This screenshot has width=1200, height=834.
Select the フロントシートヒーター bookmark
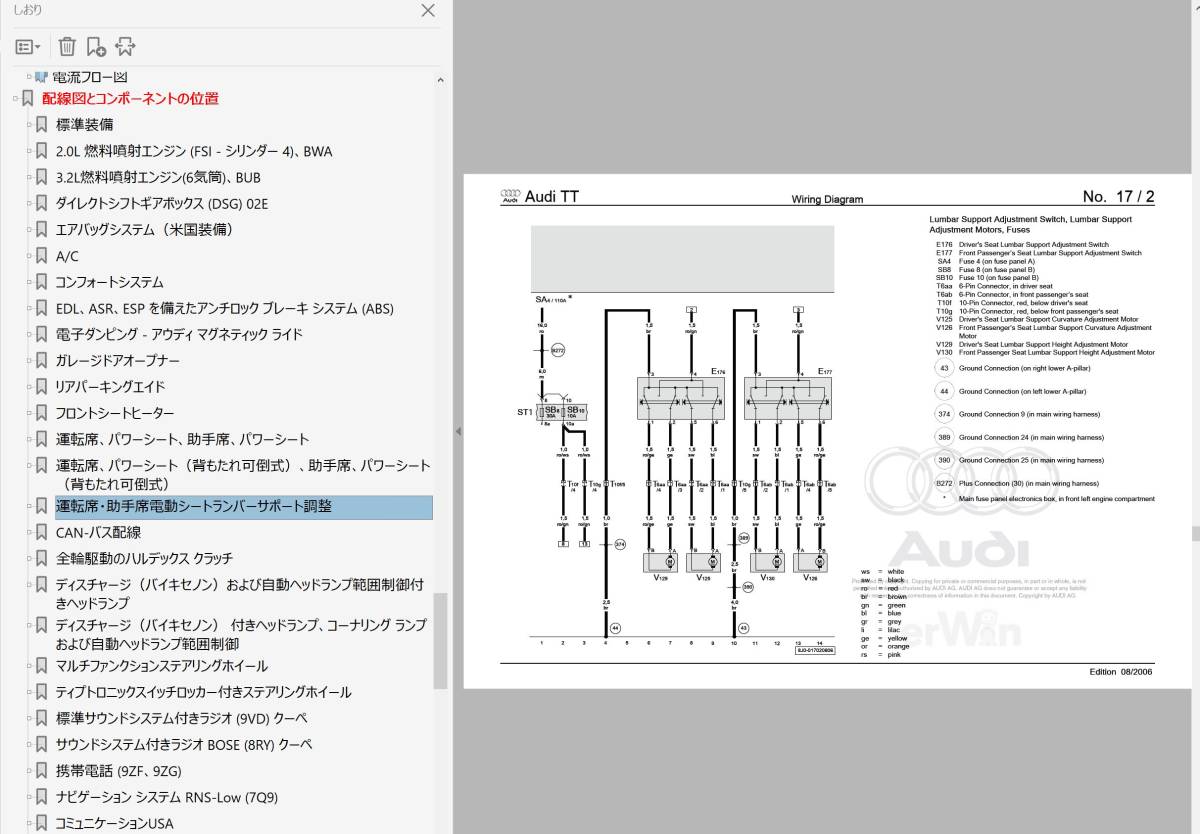(x=115, y=413)
